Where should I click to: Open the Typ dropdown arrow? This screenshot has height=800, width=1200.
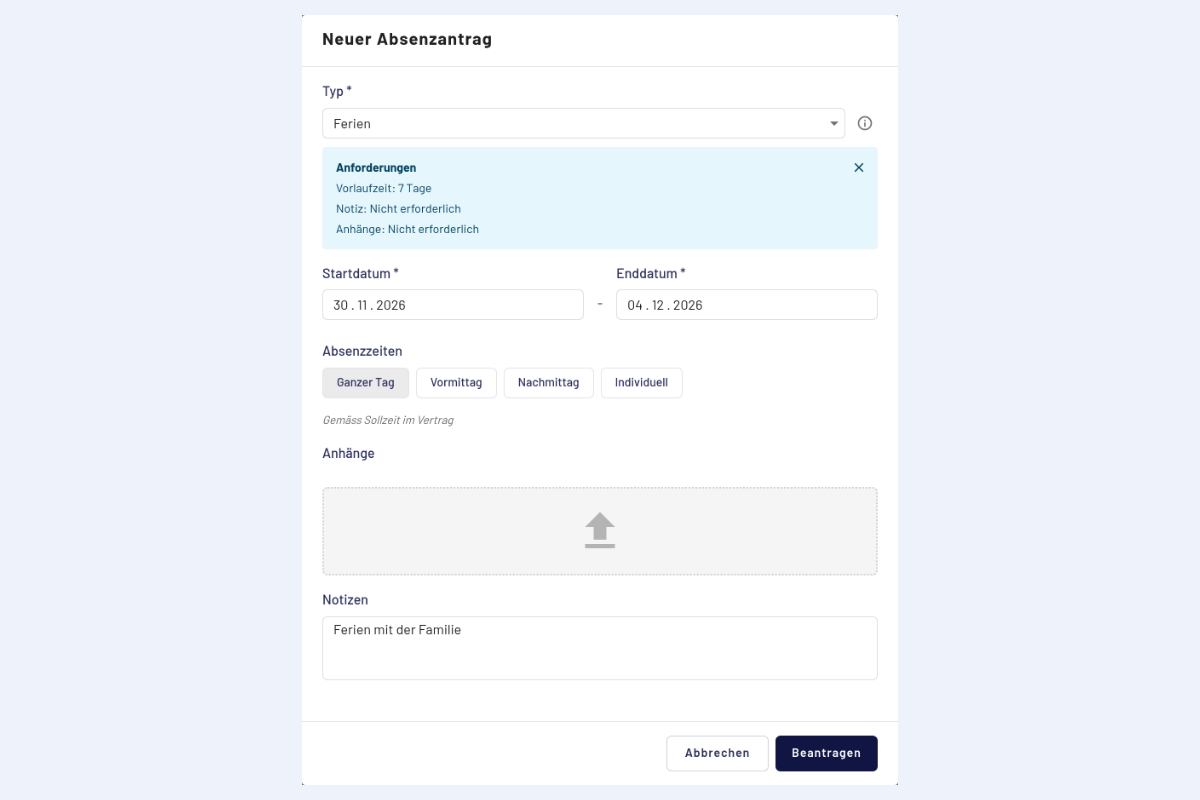click(x=834, y=124)
